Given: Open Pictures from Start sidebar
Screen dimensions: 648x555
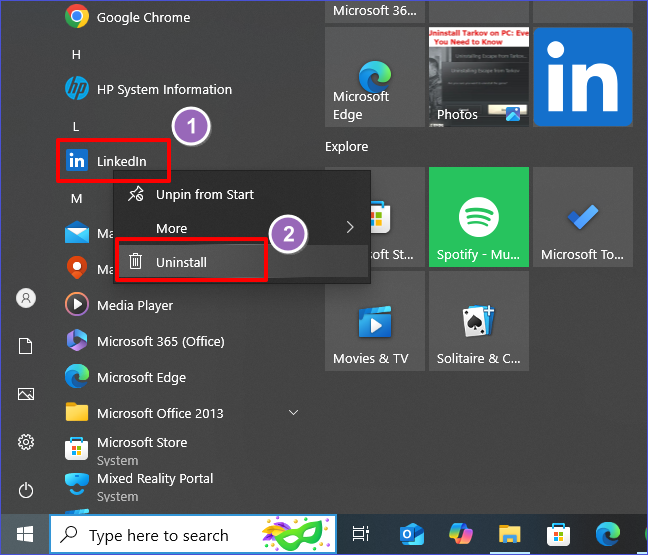Looking at the screenshot, I should (26, 394).
